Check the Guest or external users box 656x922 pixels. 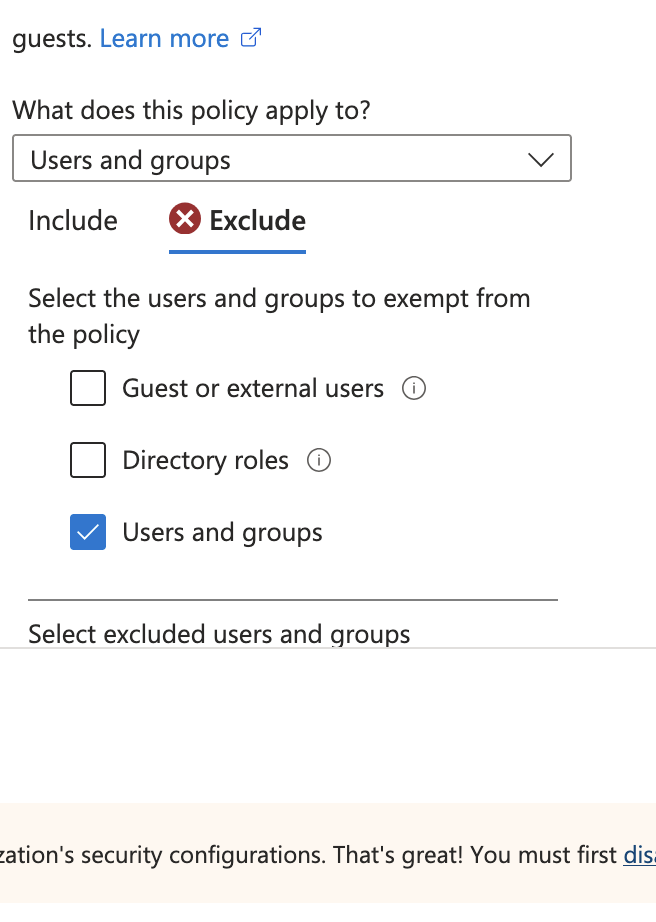pos(88,388)
